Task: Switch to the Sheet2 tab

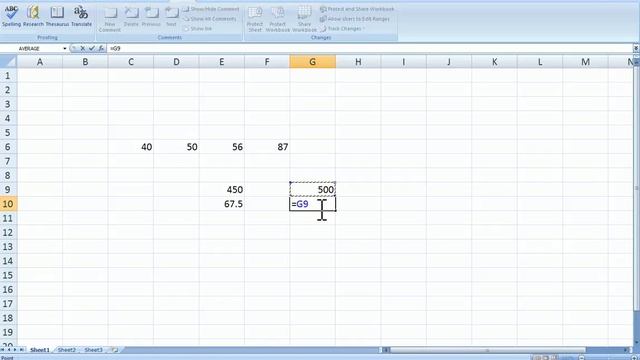Action: [67, 350]
